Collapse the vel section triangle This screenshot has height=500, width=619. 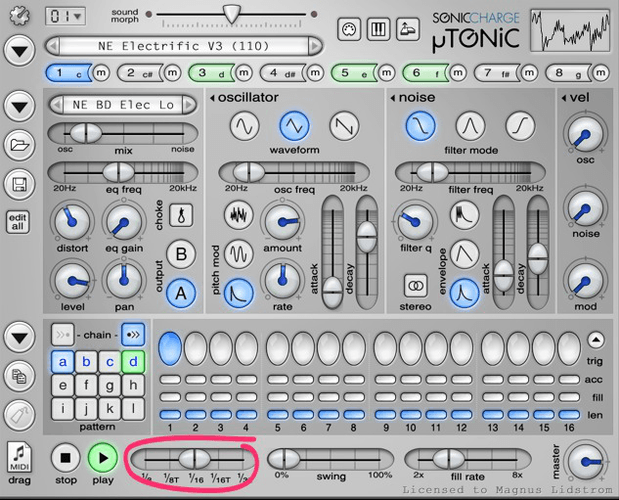[x=564, y=98]
